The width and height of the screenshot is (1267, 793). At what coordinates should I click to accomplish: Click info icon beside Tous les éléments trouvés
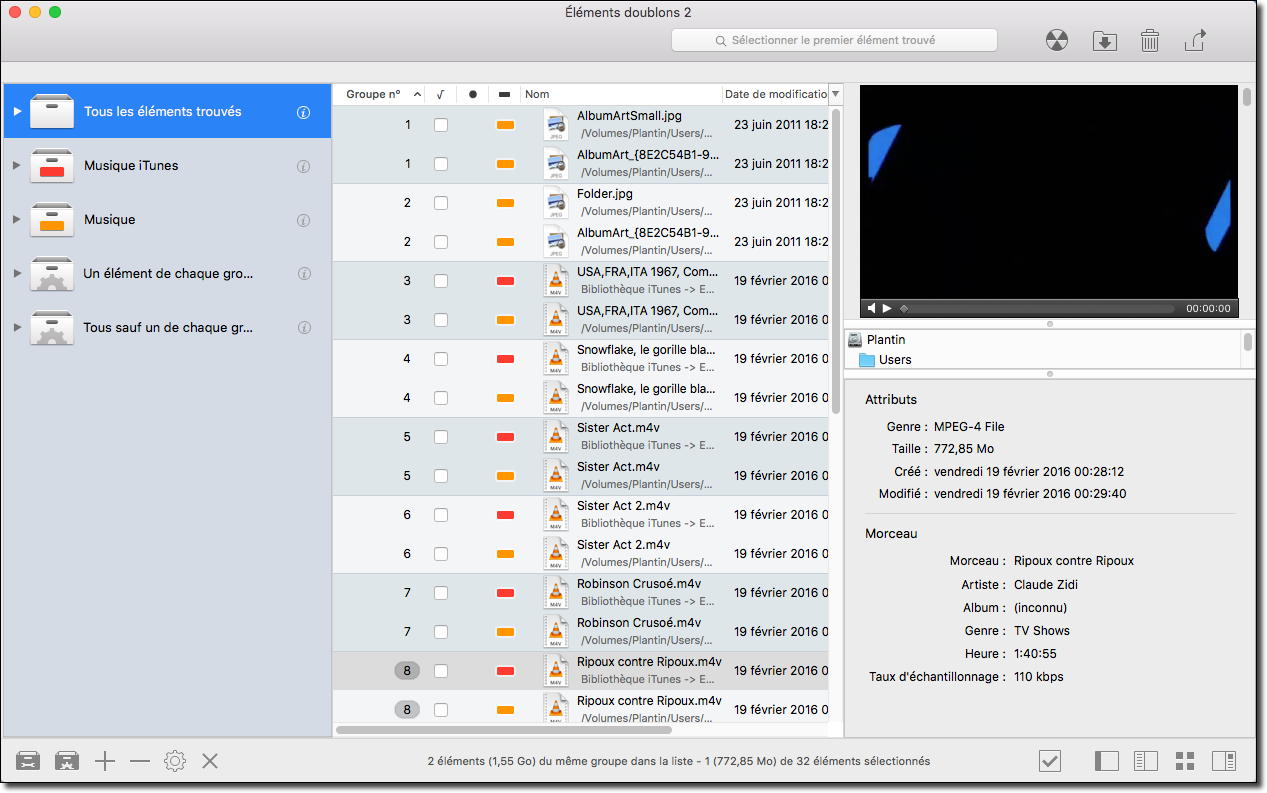point(304,112)
